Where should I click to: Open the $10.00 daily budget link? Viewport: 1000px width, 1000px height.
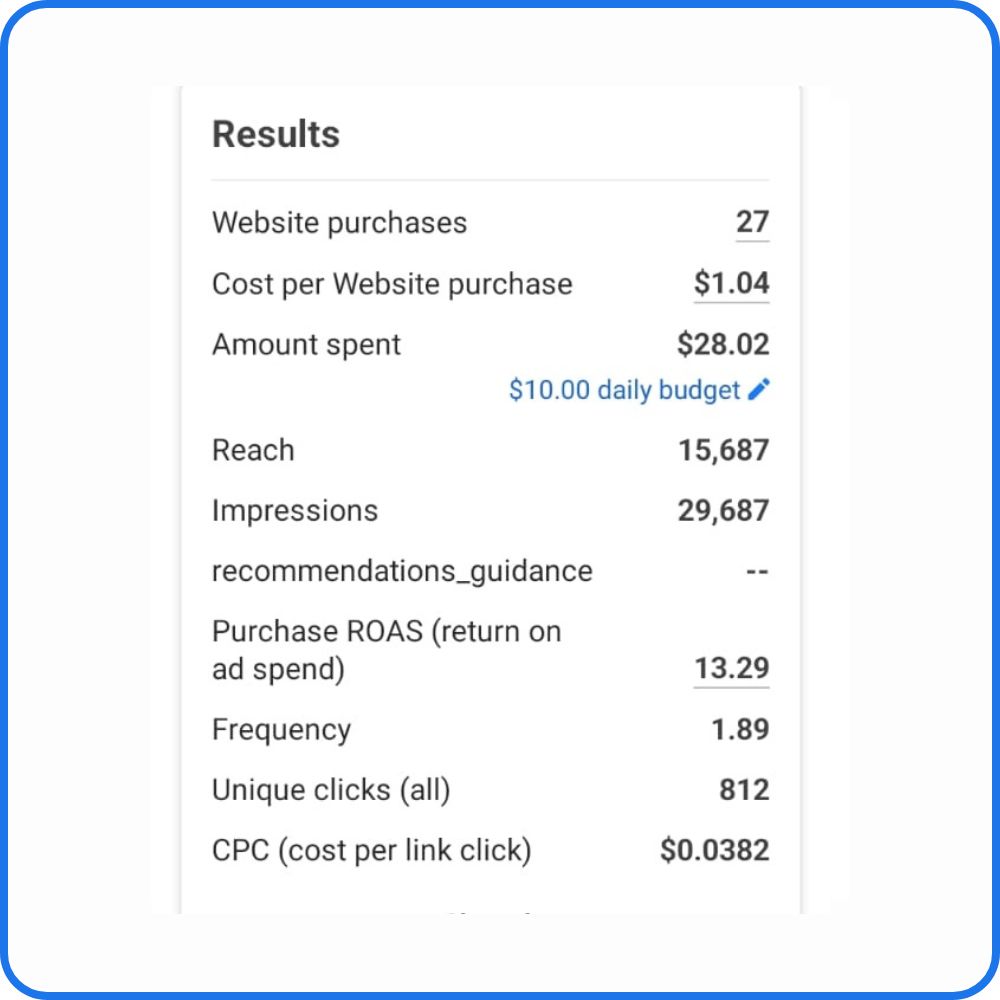tap(624, 390)
